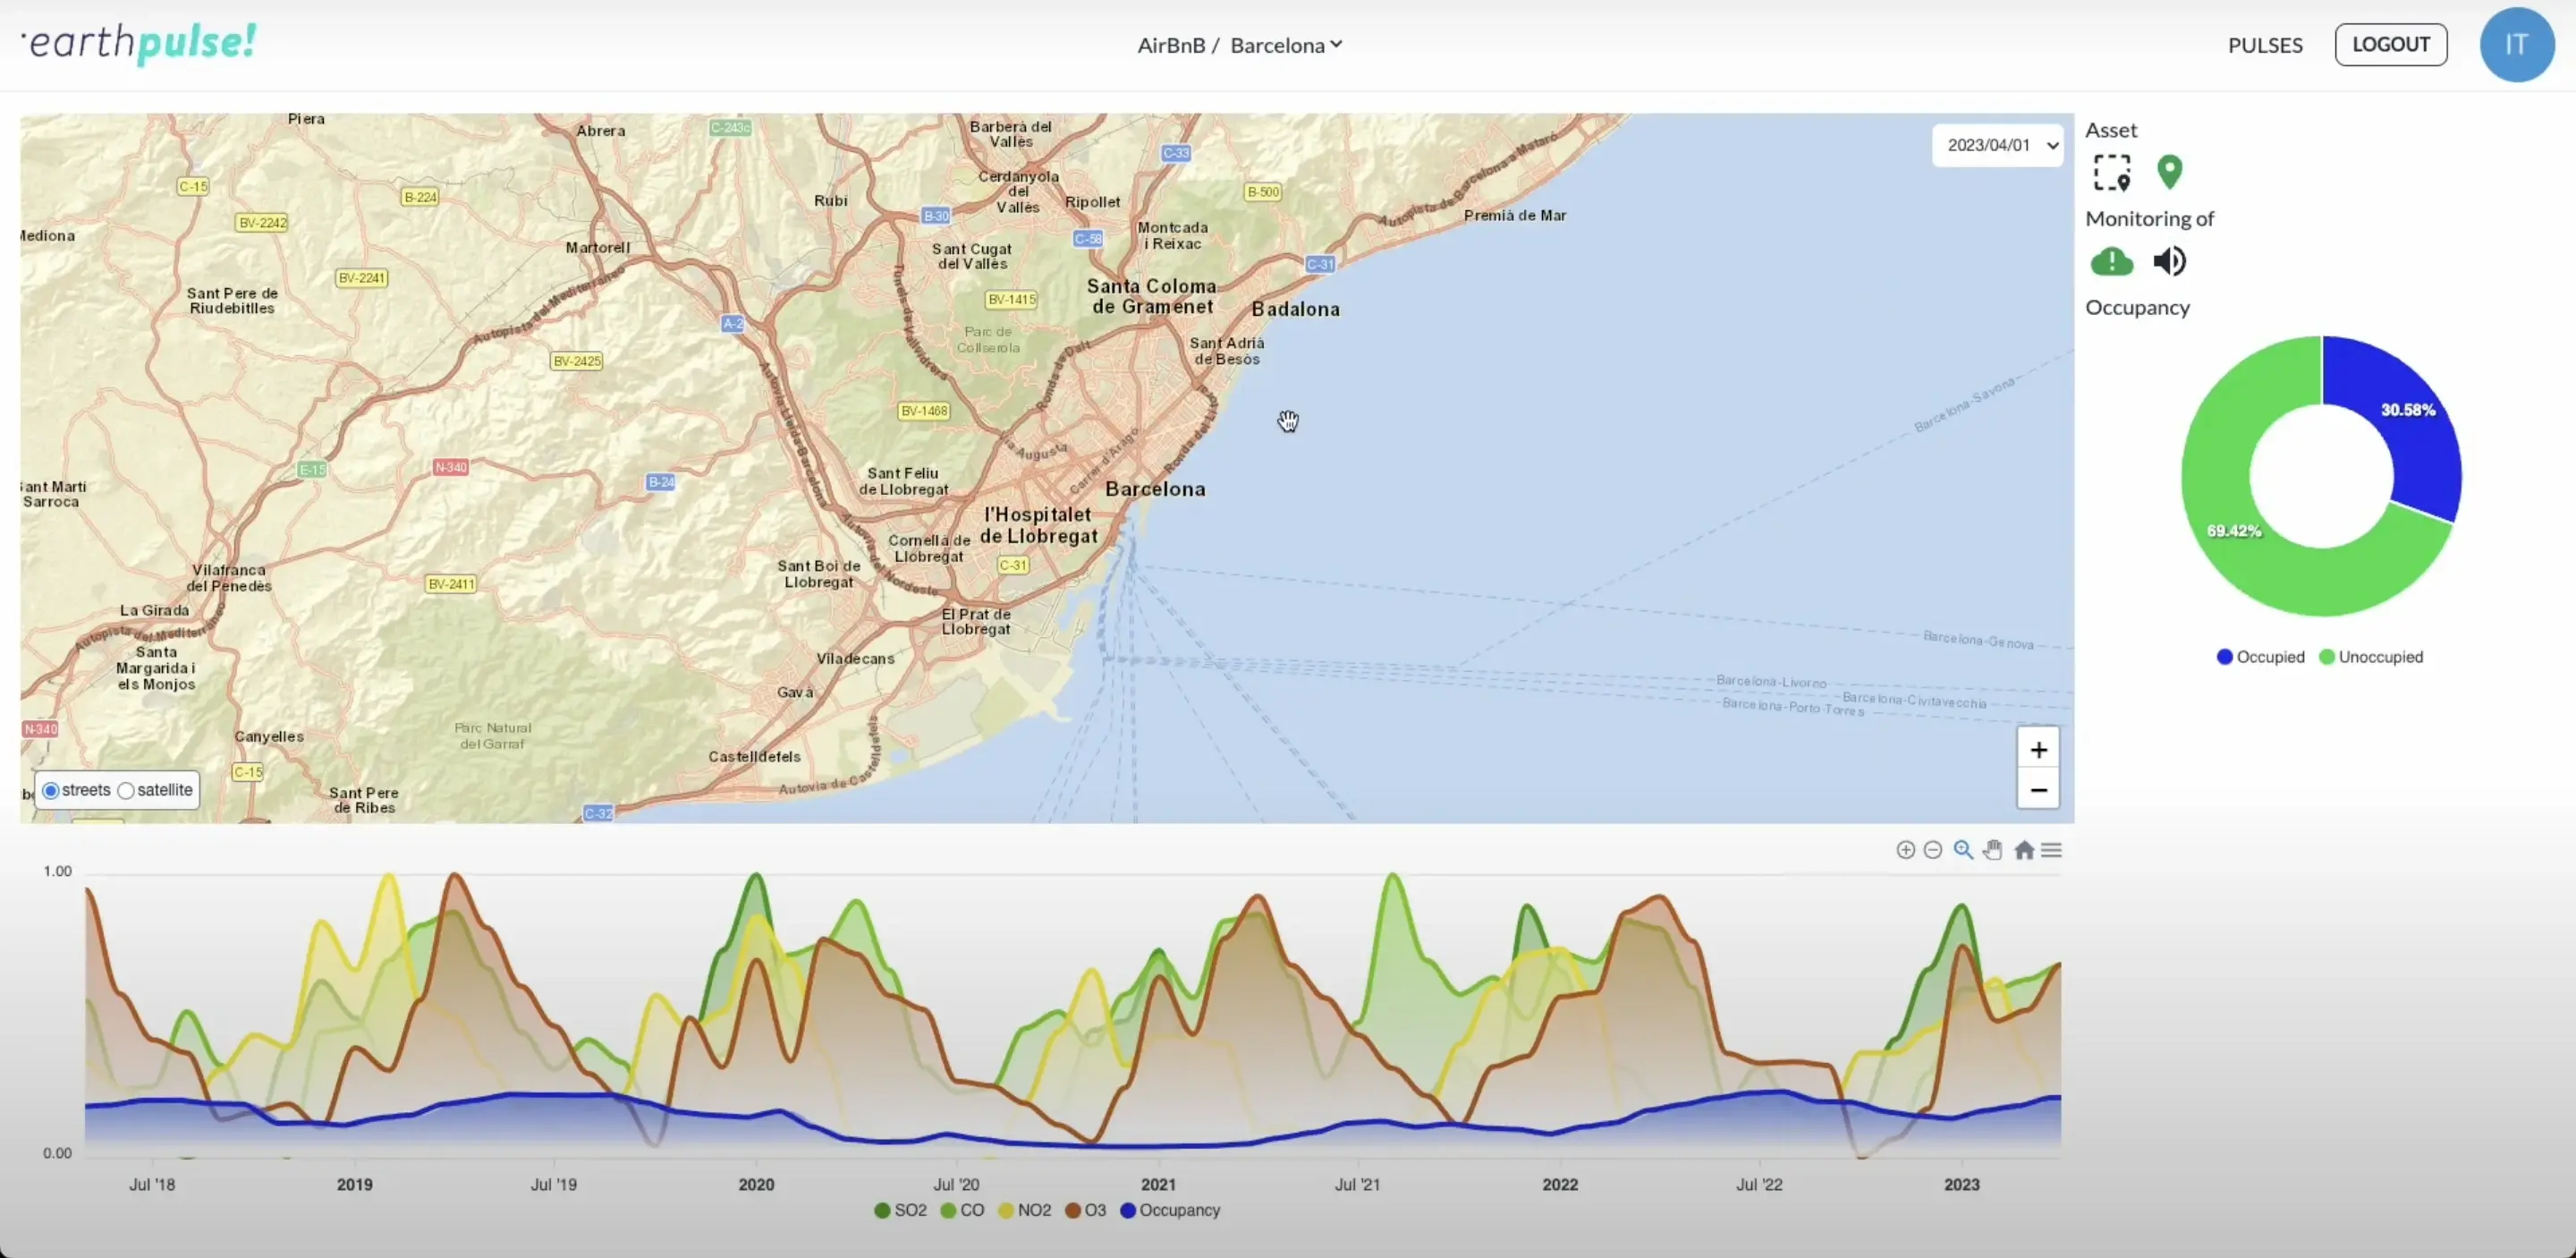Click the Occupied blue legend color dot
Image resolution: width=2576 pixels, height=1258 pixels.
click(2222, 656)
